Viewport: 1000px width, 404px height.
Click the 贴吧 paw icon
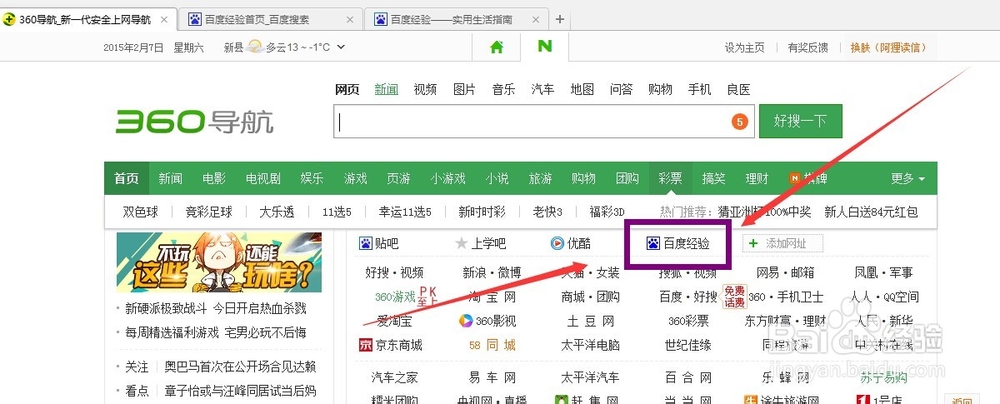365,243
